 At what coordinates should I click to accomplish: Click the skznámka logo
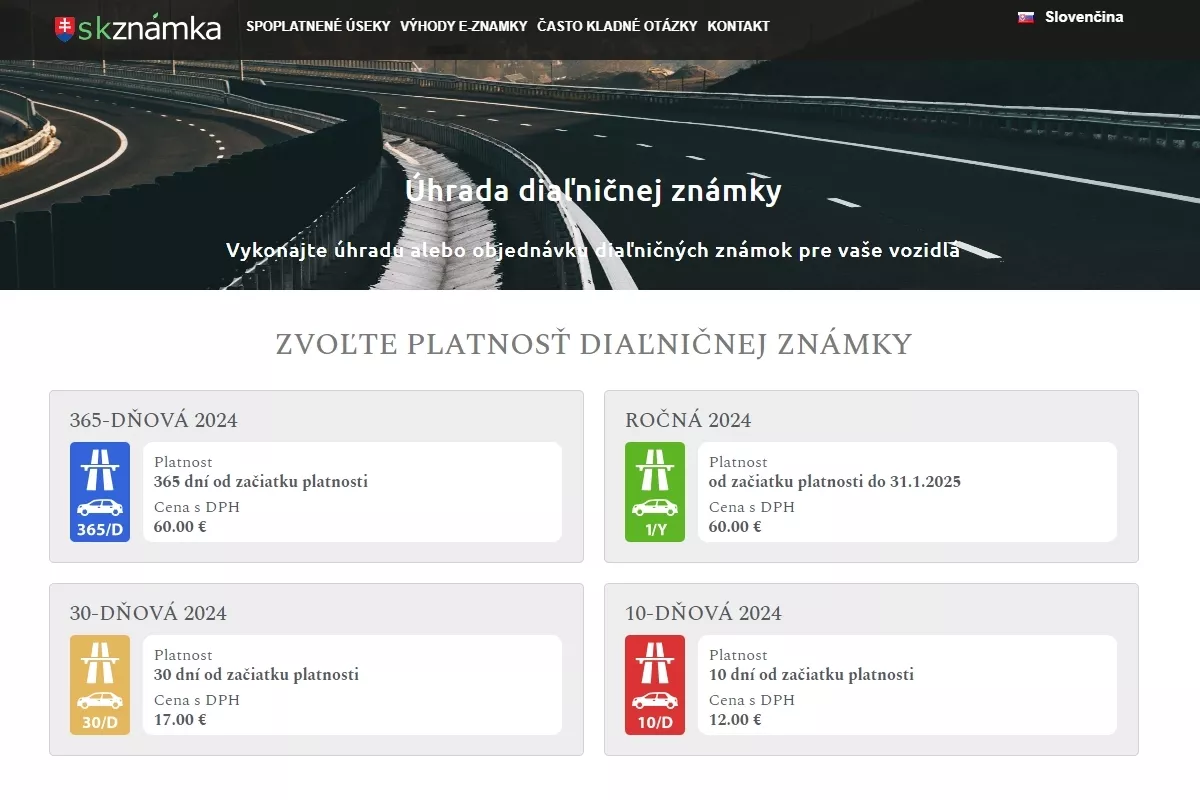tap(138, 28)
